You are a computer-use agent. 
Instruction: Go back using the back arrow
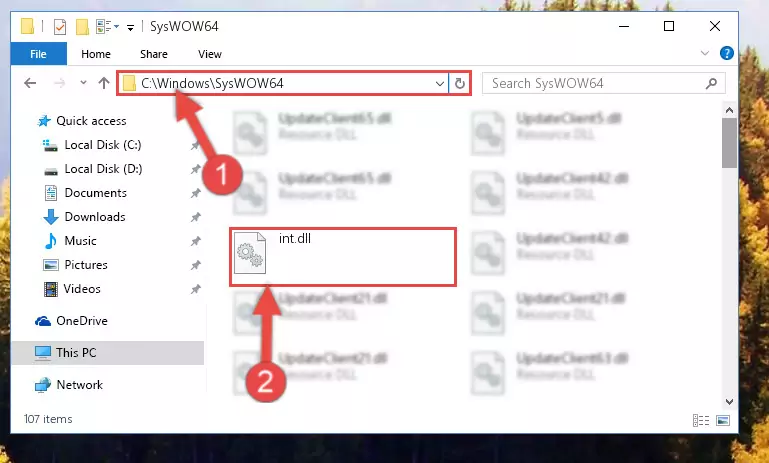[x=30, y=83]
